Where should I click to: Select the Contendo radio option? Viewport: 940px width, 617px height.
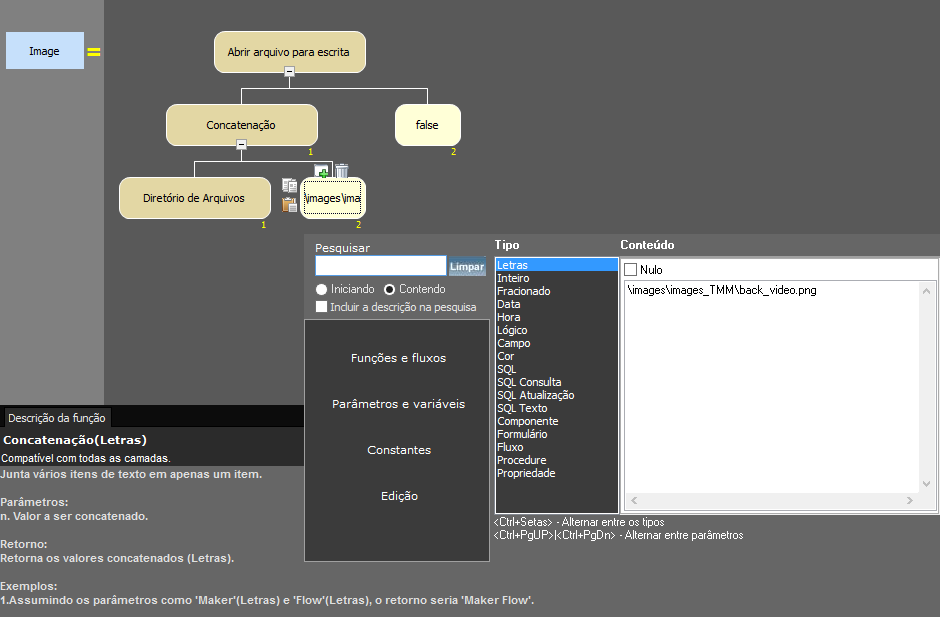[390, 289]
